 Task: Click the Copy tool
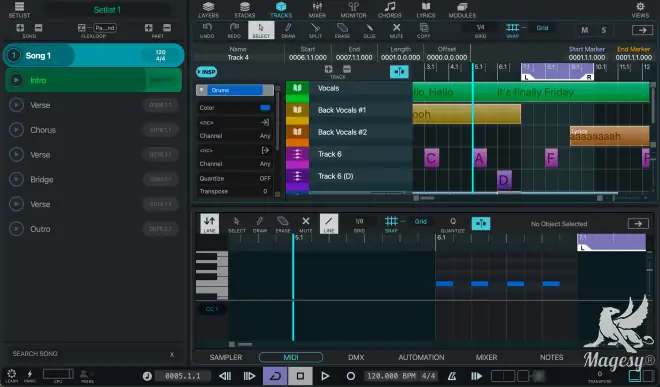tap(423, 31)
